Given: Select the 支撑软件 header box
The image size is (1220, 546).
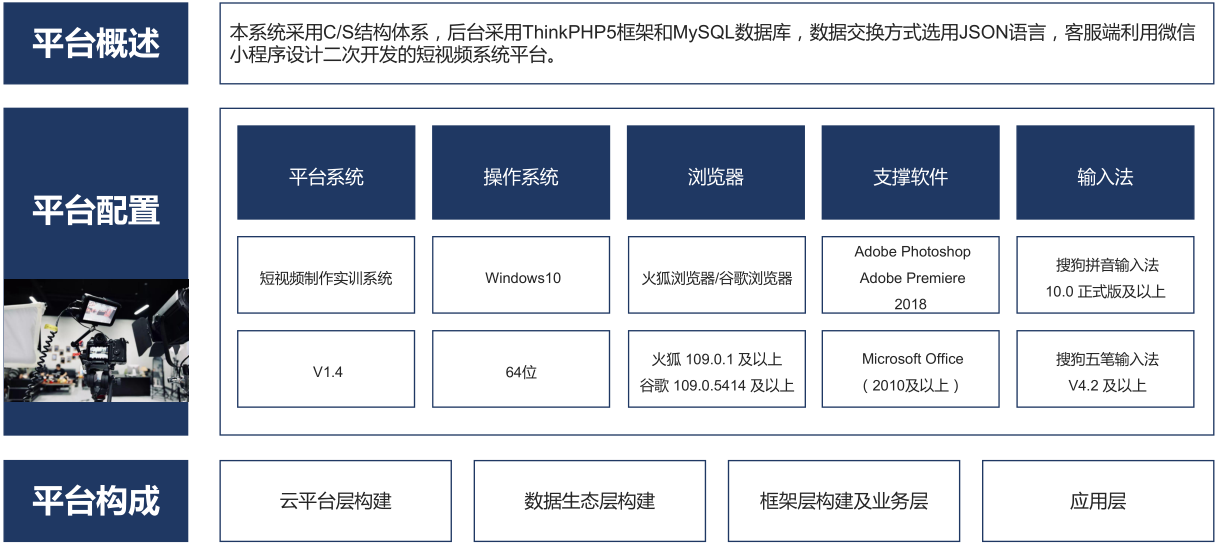Looking at the screenshot, I should tap(910, 172).
